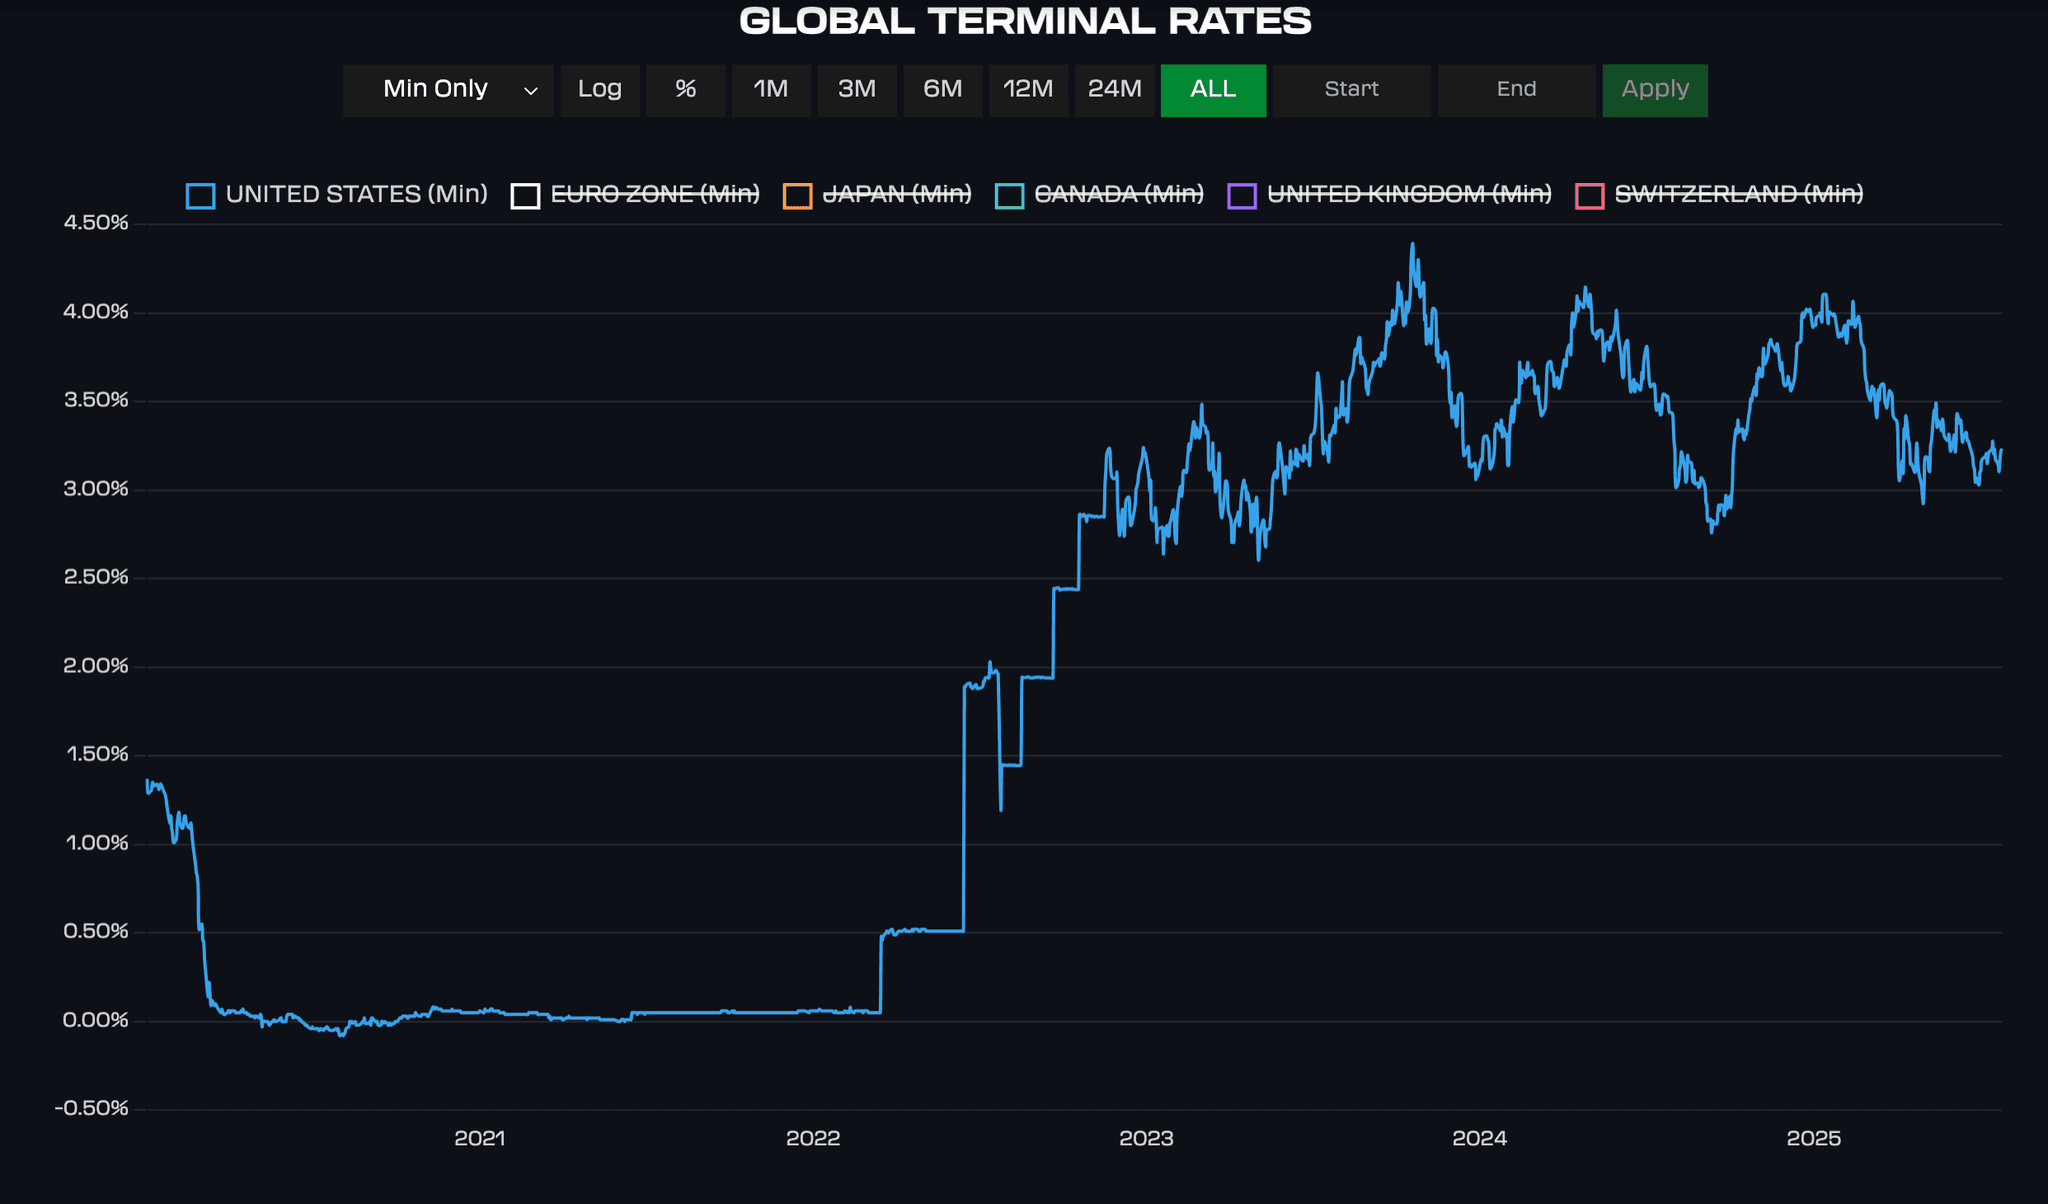This screenshot has width=2048, height=1204.
Task: Select the 3M time range
Action: 856,90
